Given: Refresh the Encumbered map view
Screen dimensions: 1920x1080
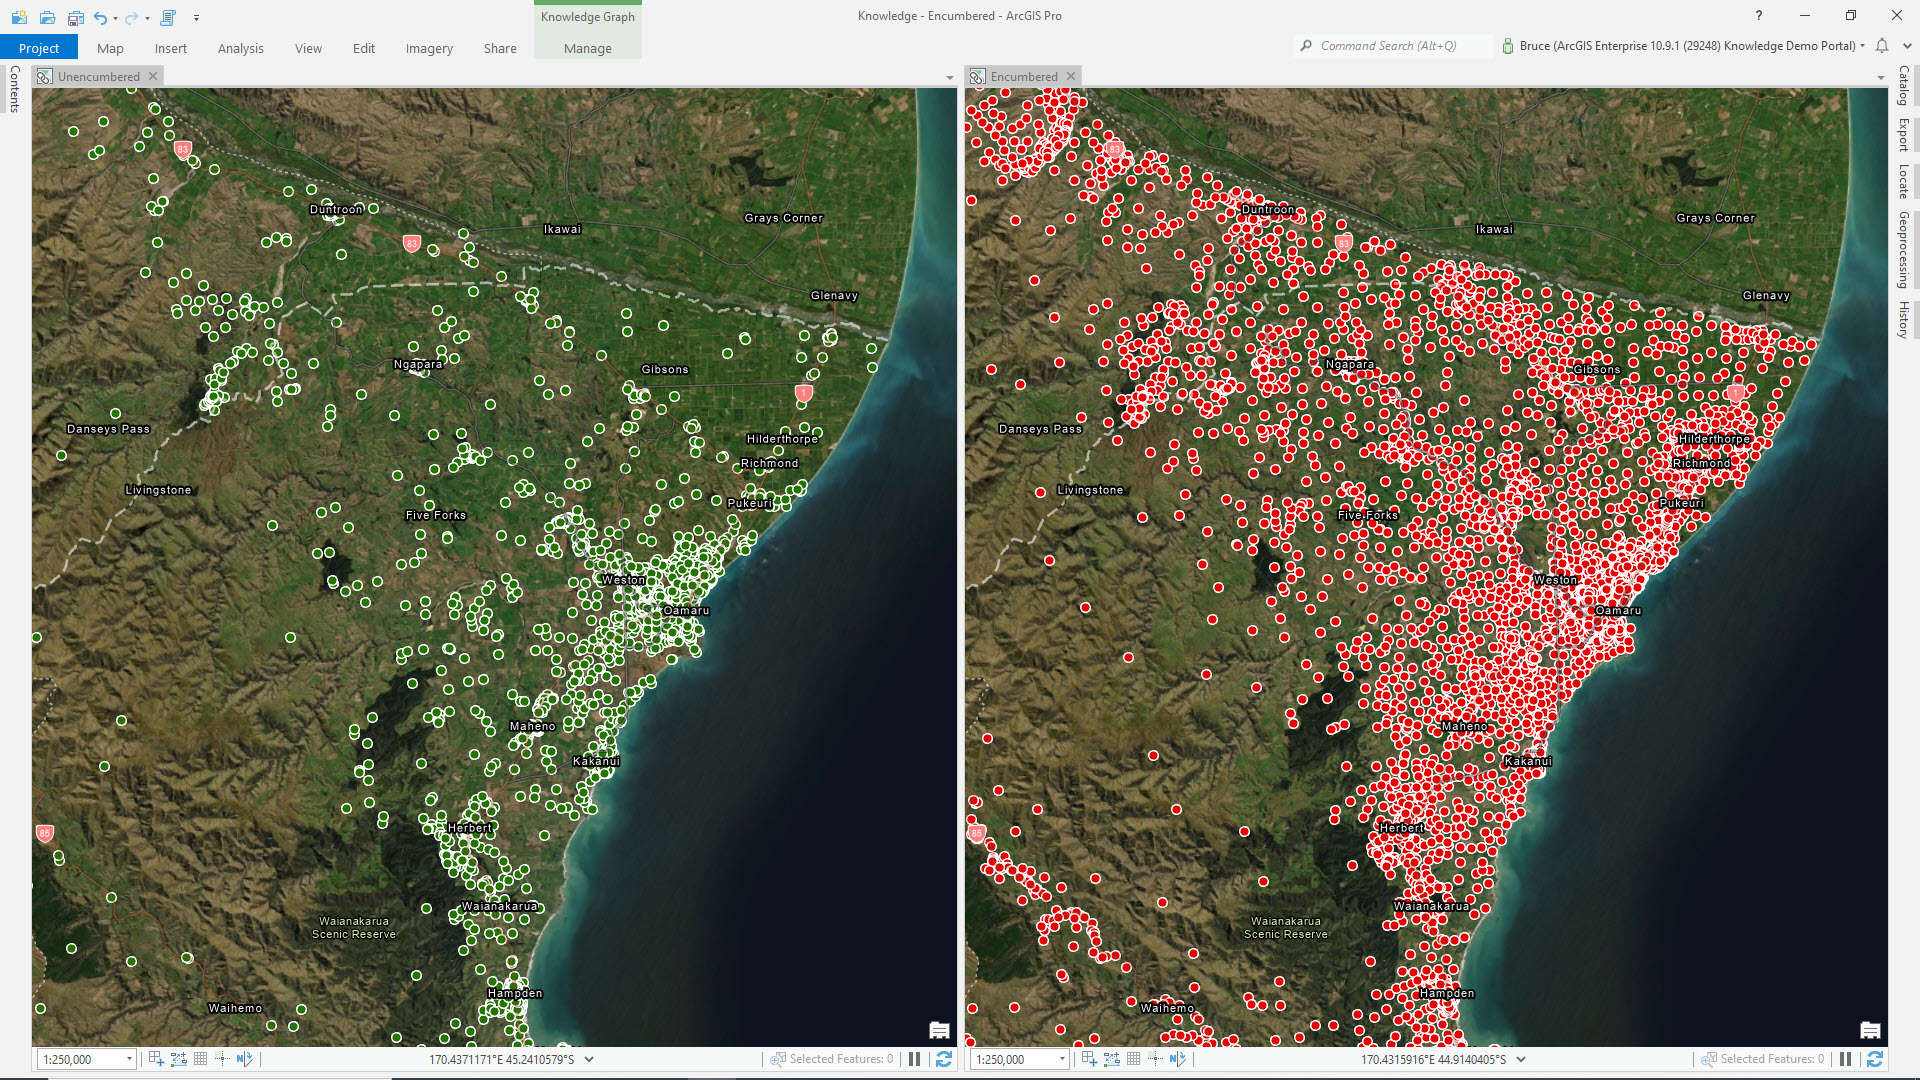Looking at the screenshot, I should coord(1873,1059).
